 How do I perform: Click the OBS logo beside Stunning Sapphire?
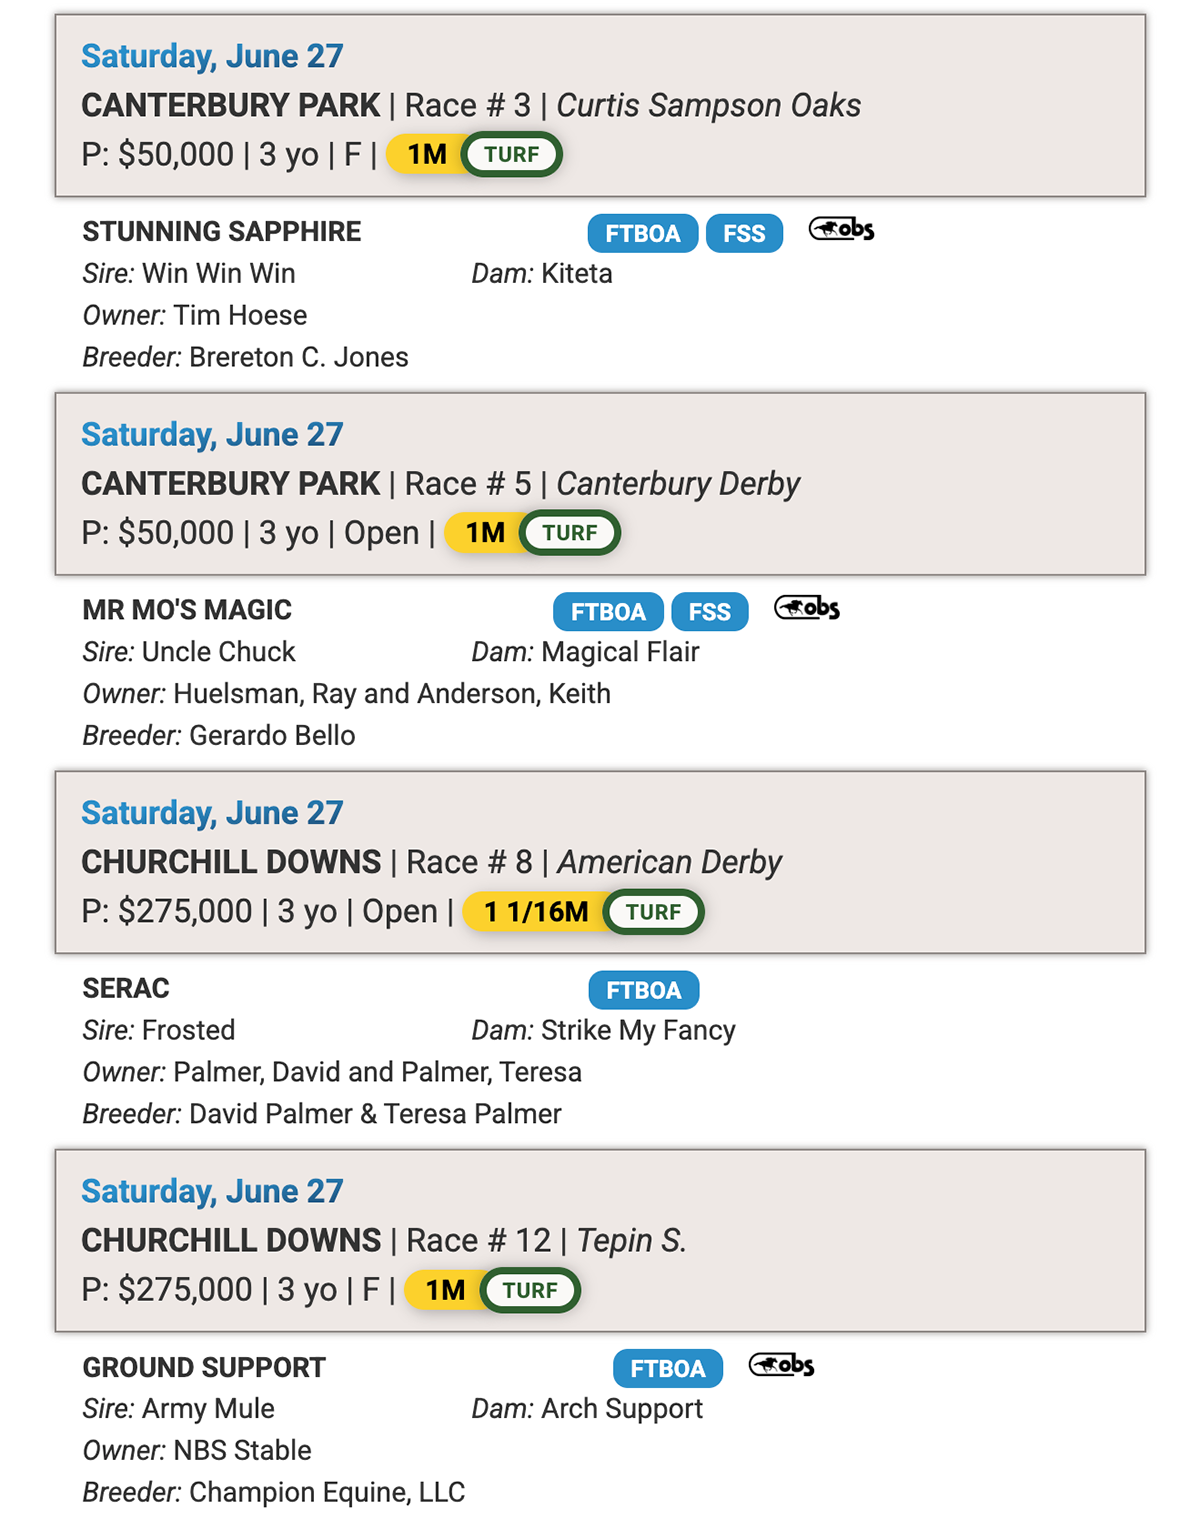pyautogui.click(x=841, y=230)
